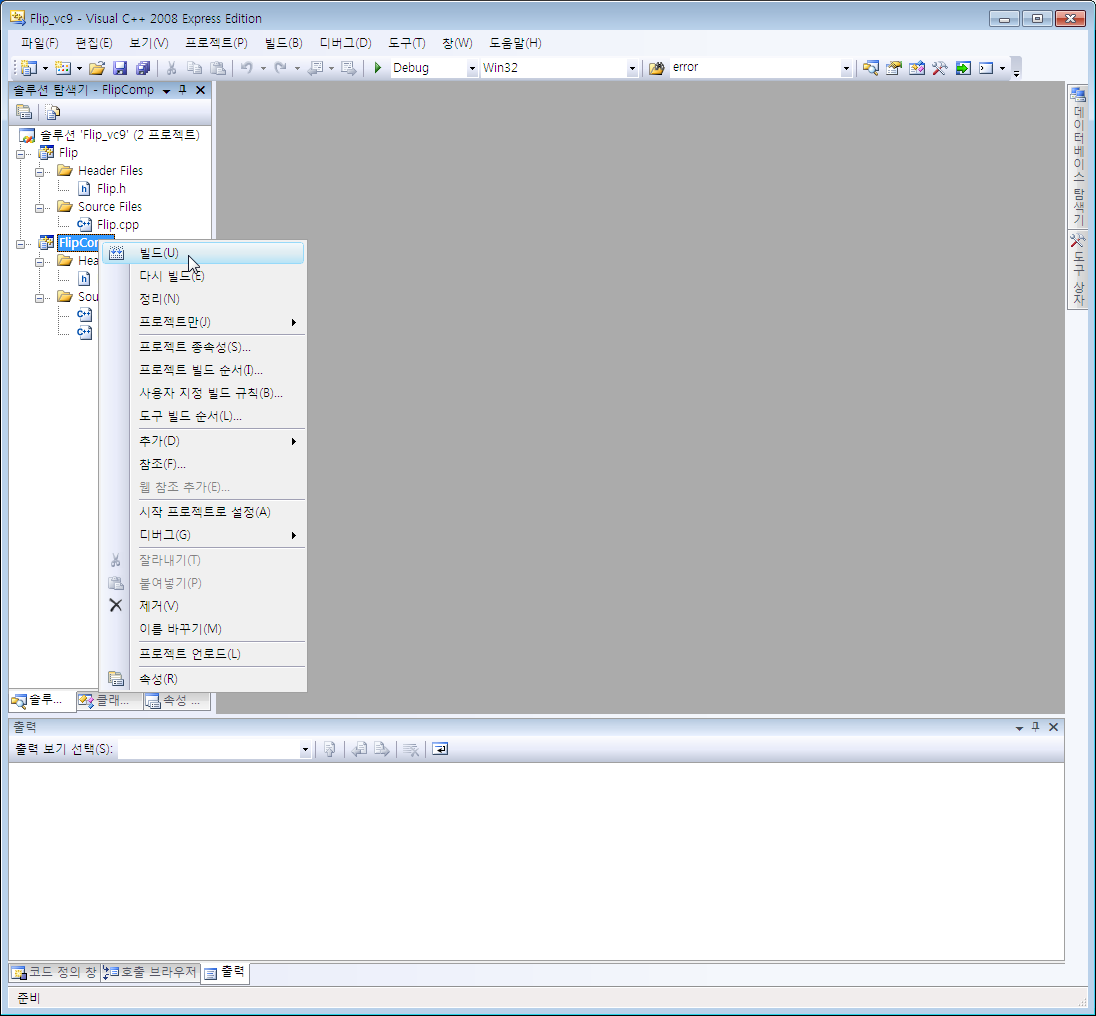Toggle auto-hide pin on Output panel

click(1035, 727)
